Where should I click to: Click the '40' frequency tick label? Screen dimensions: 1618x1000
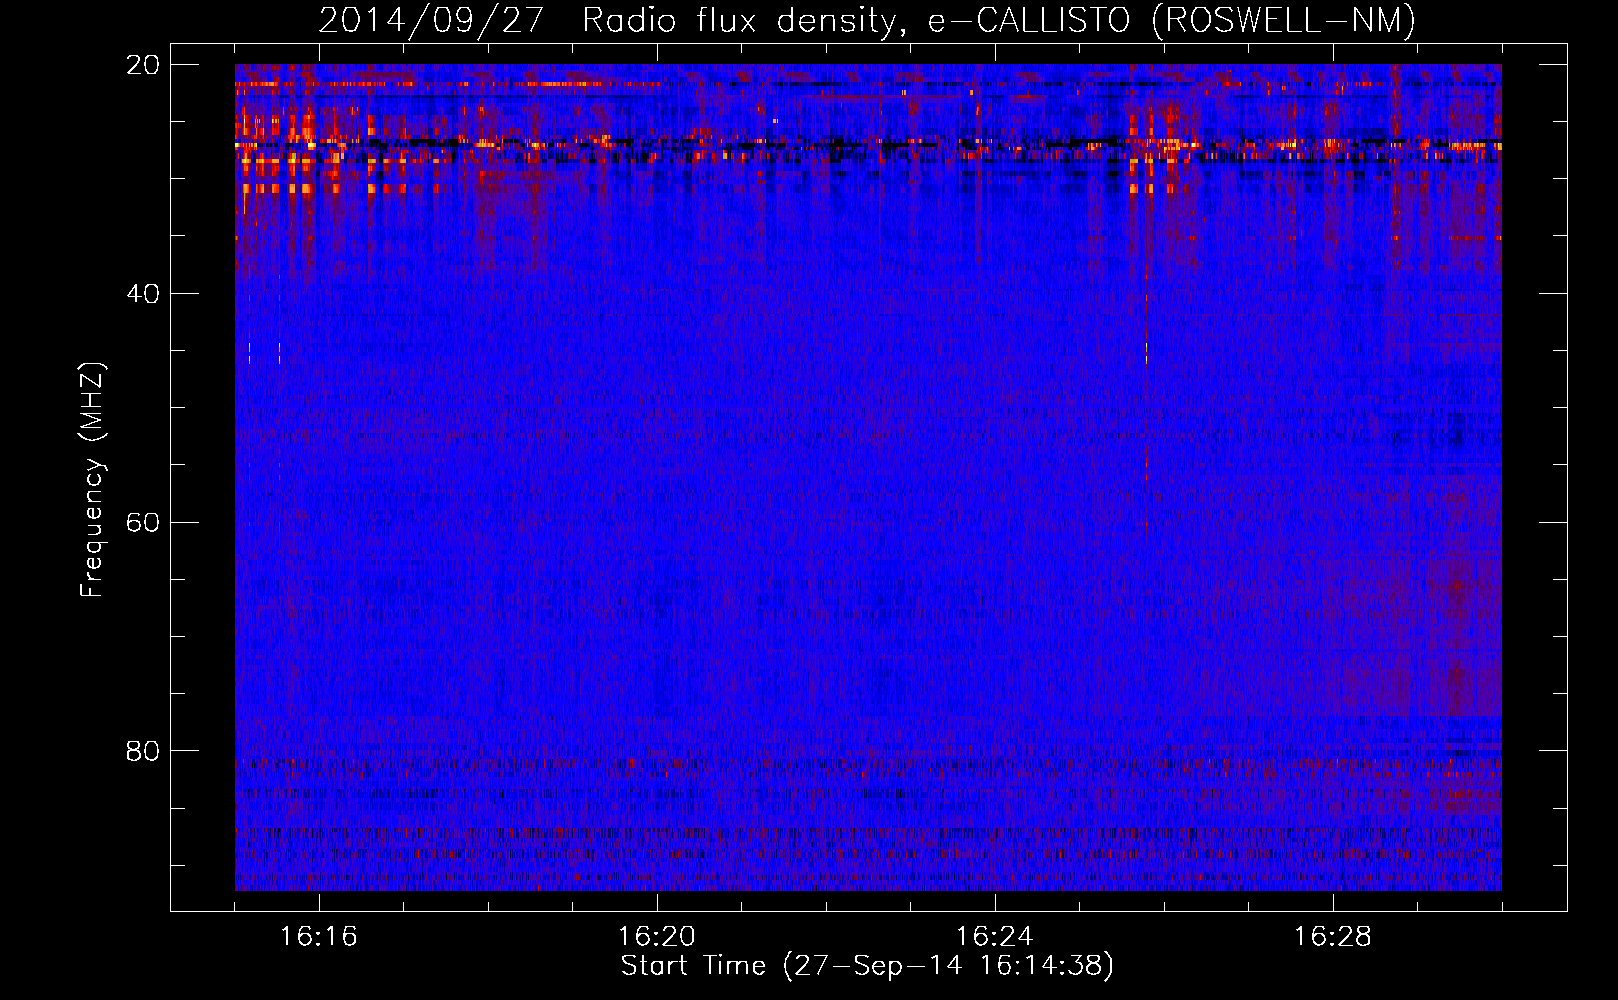click(143, 294)
